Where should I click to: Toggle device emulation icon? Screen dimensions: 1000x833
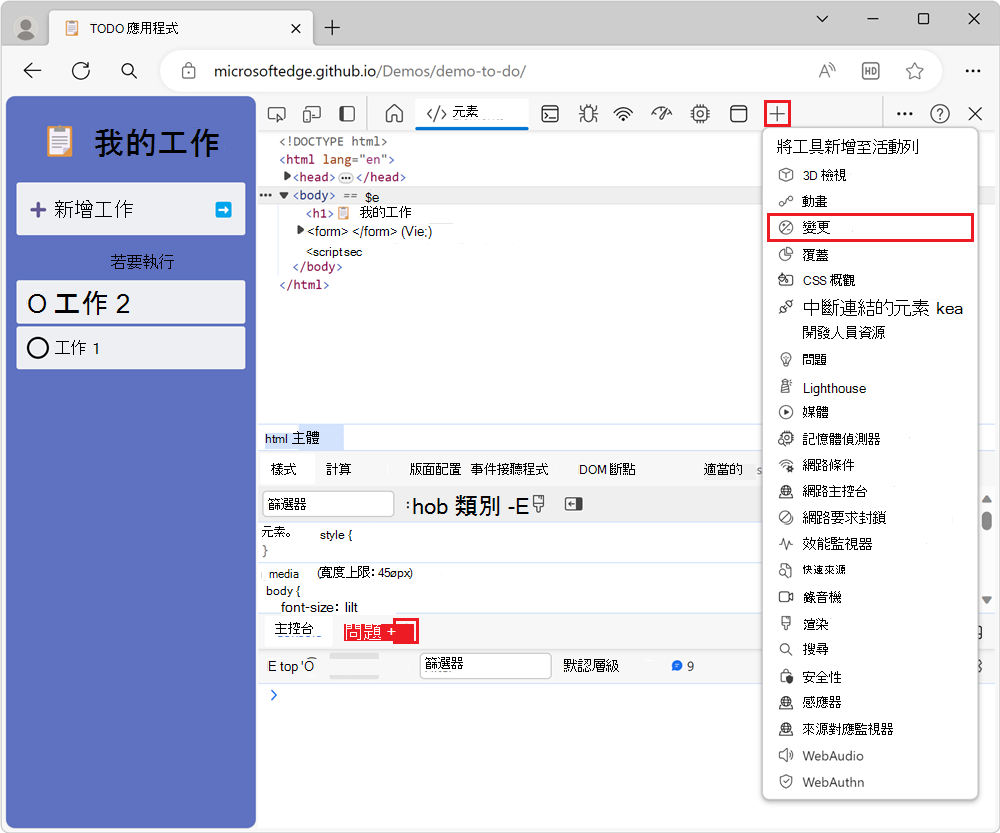tap(312, 114)
